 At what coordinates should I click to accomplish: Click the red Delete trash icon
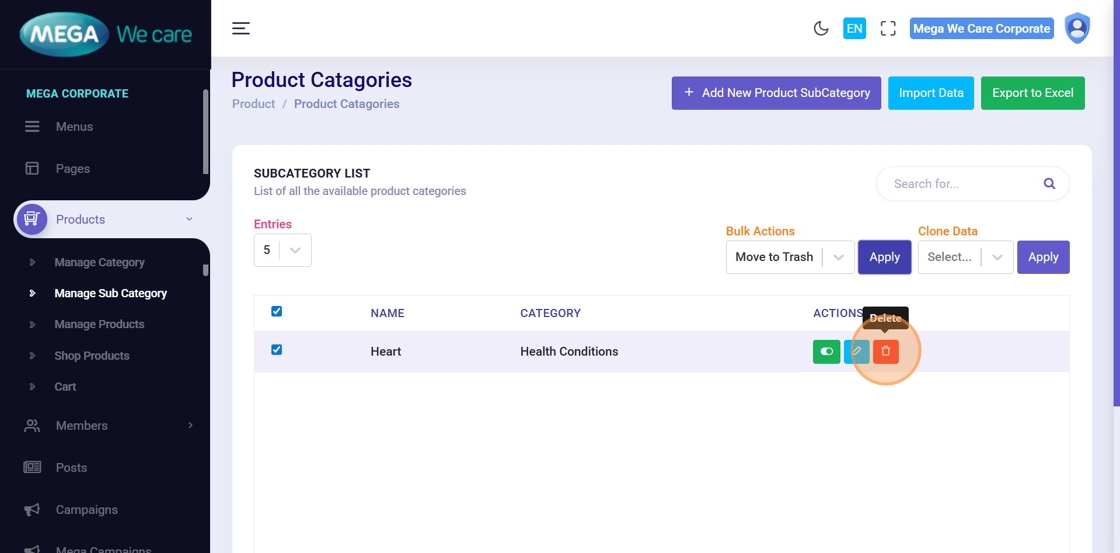pyautogui.click(x=885, y=351)
